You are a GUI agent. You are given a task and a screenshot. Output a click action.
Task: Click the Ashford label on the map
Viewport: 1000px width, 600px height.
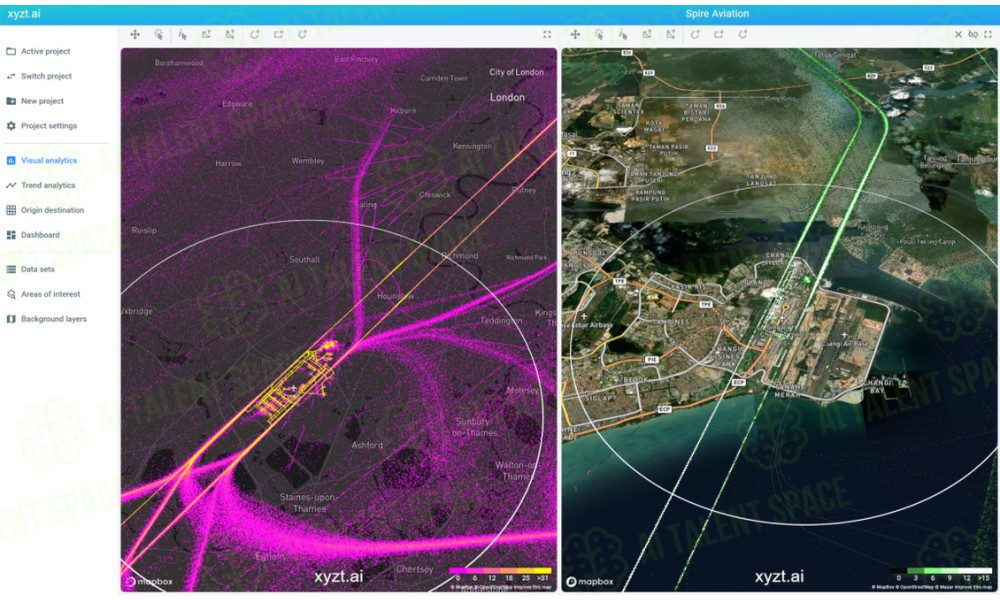(x=367, y=445)
